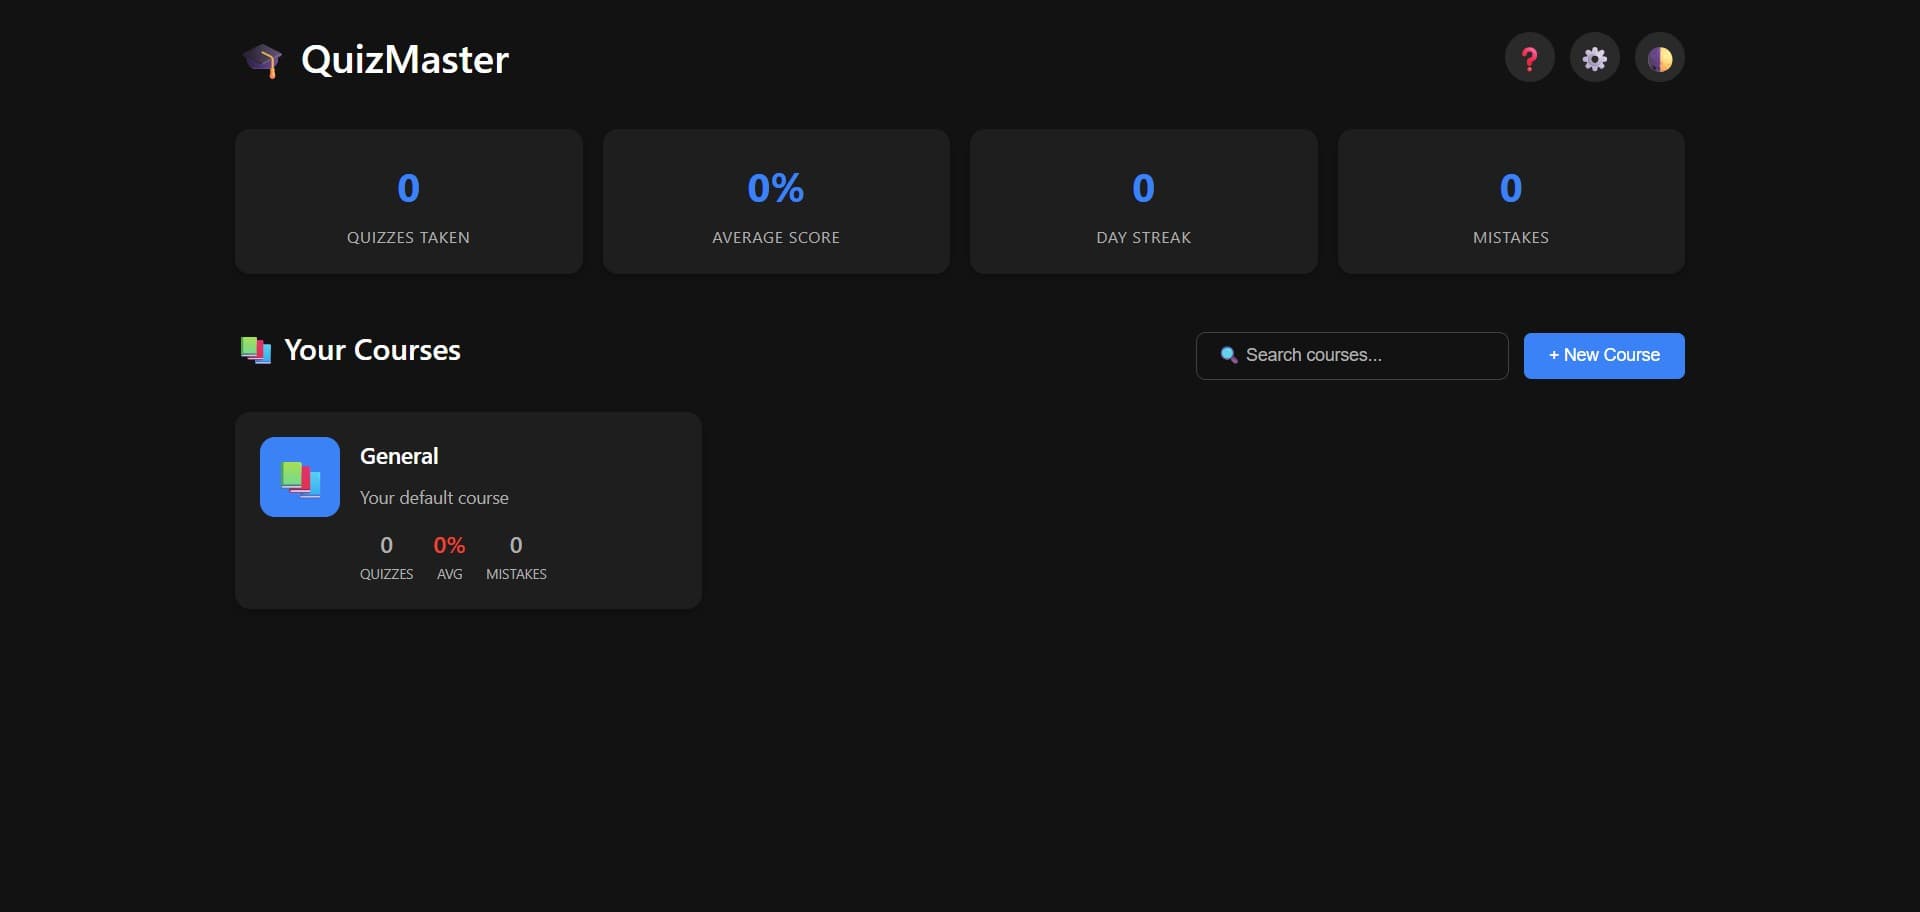Click the Mistakes count in the General card
Image resolution: width=1920 pixels, height=912 pixels.
[x=516, y=546]
